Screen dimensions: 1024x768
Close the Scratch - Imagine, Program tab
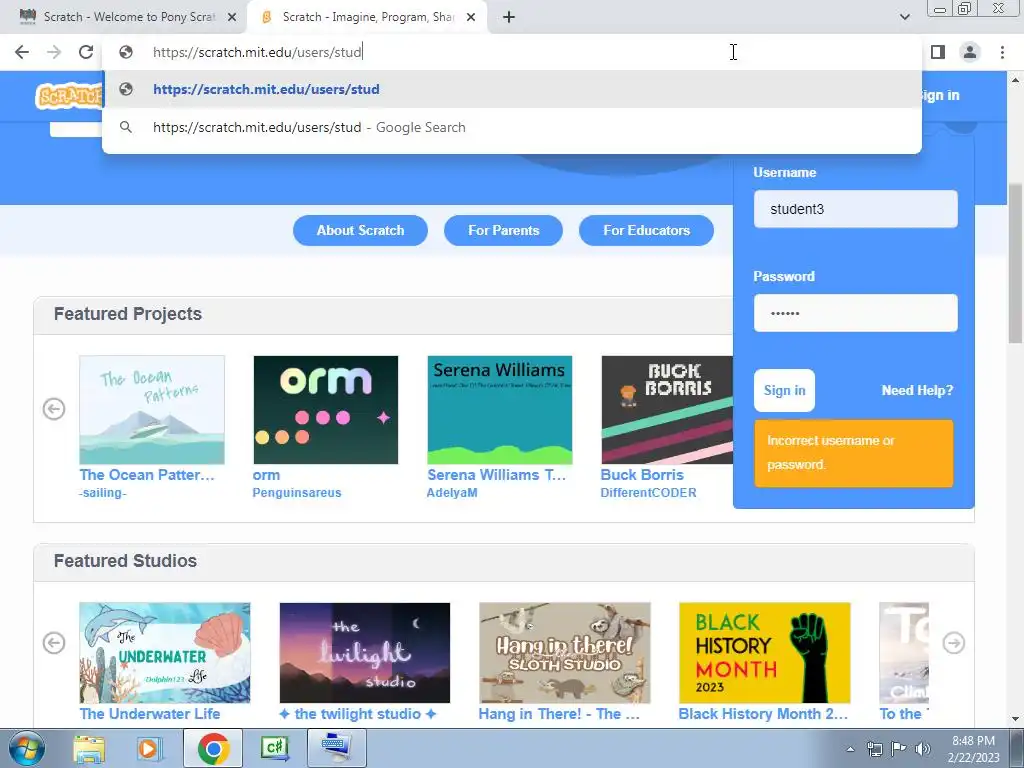[471, 17]
